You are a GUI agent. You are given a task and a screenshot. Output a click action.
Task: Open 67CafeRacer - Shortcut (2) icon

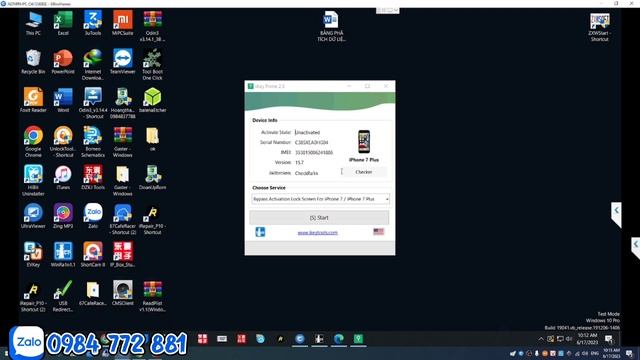click(122, 219)
